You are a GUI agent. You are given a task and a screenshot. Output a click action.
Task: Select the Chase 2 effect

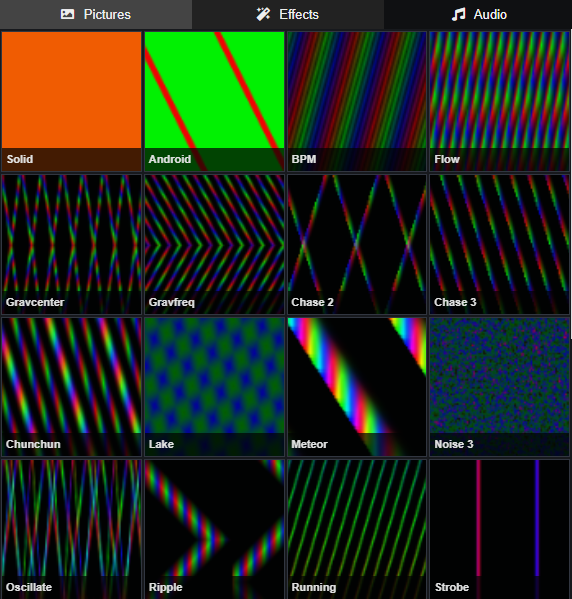tap(357, 244)
